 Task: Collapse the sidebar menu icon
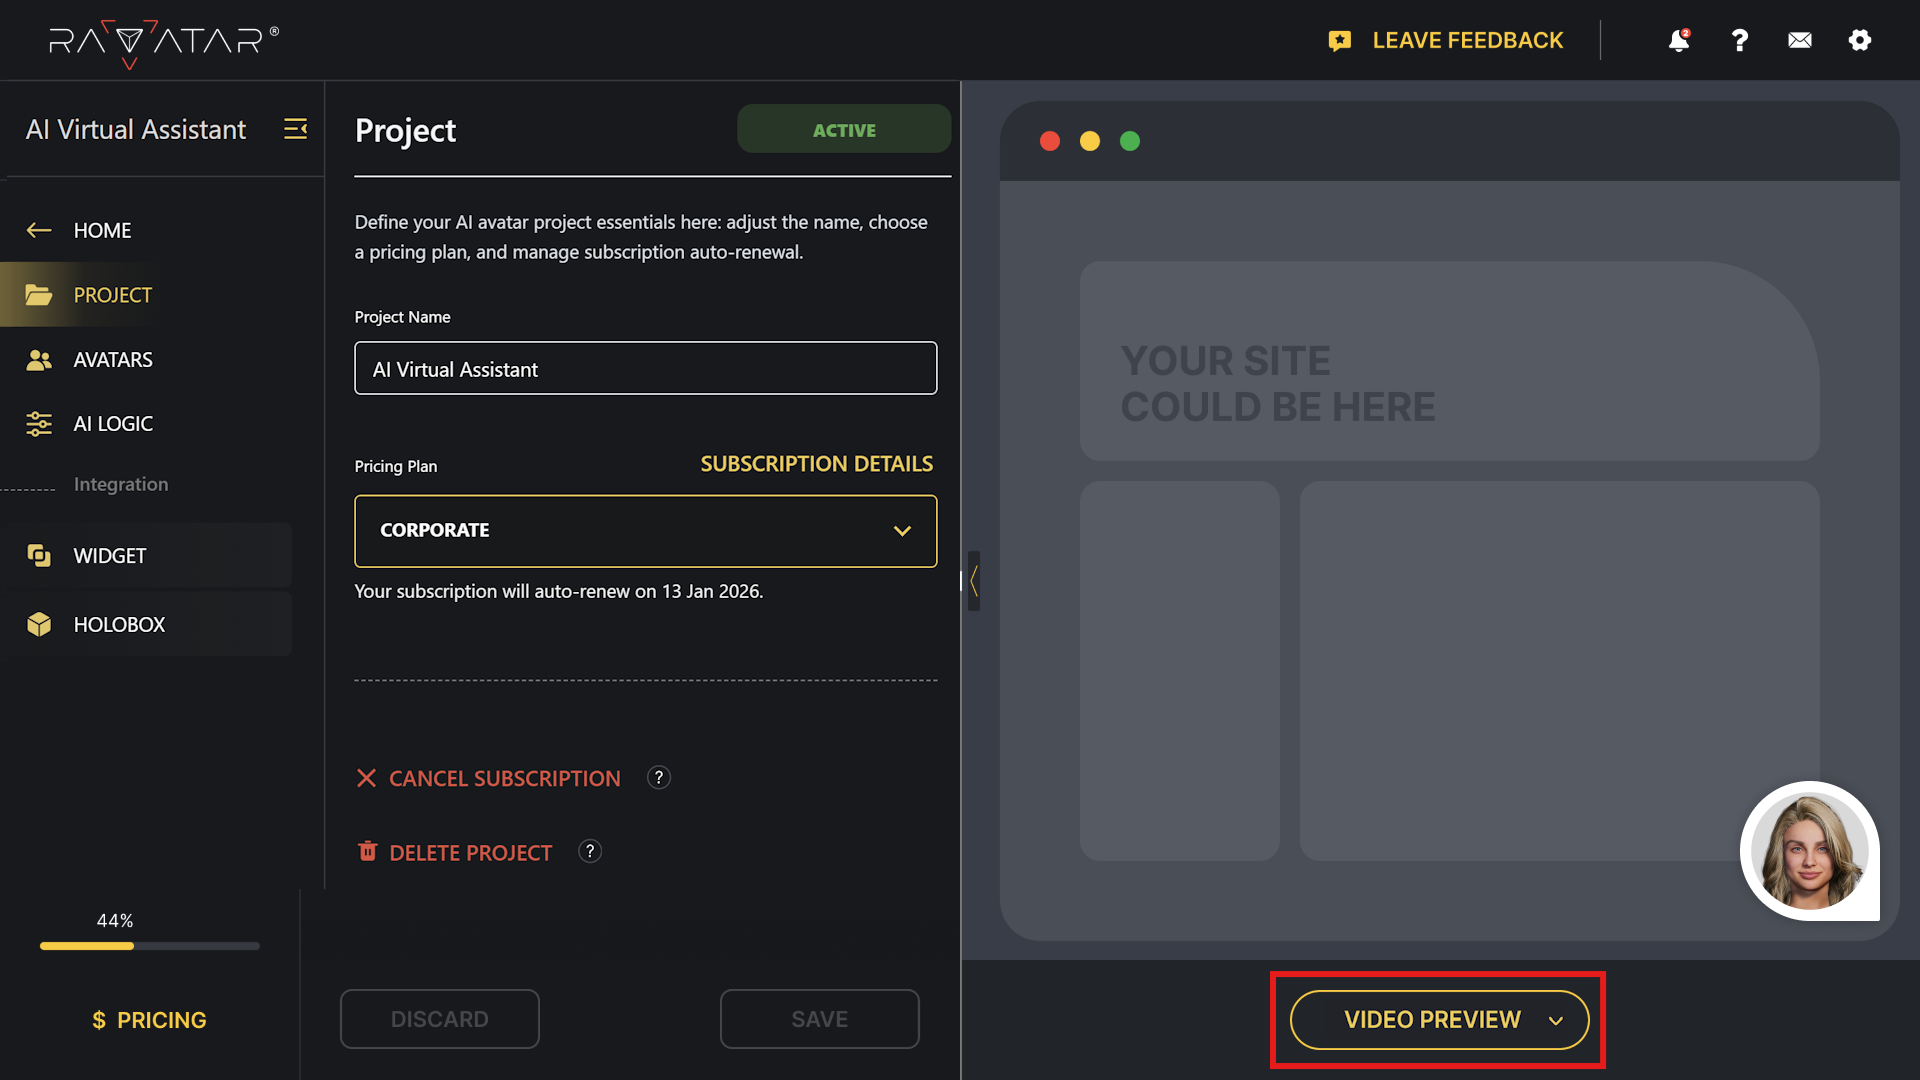(295, 129)
